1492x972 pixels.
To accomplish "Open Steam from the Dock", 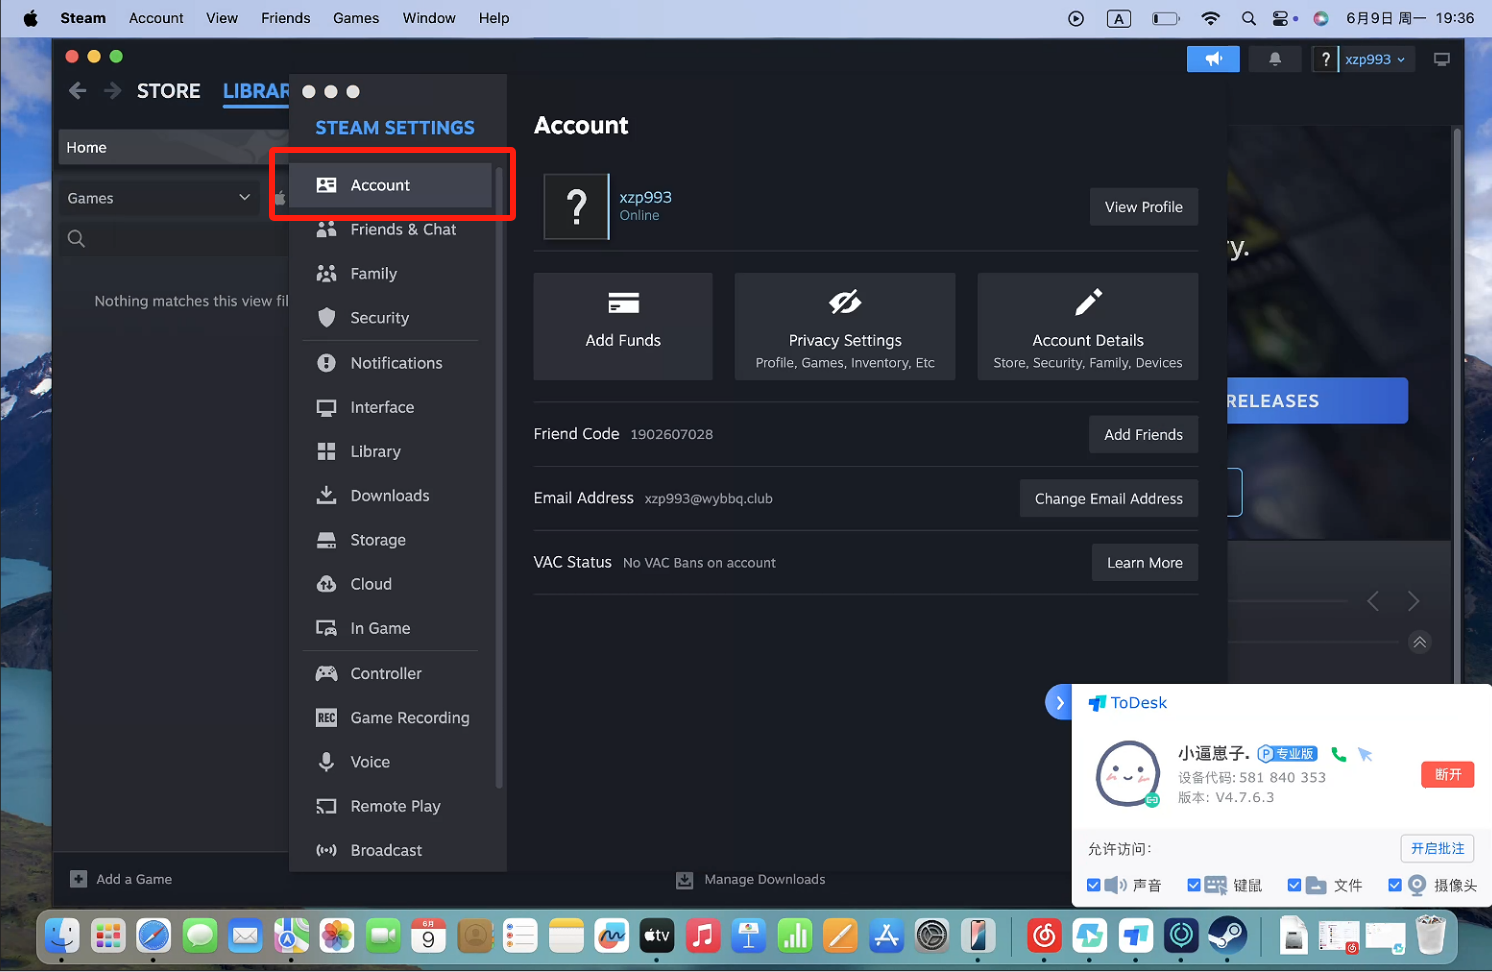I will 1227,936.
